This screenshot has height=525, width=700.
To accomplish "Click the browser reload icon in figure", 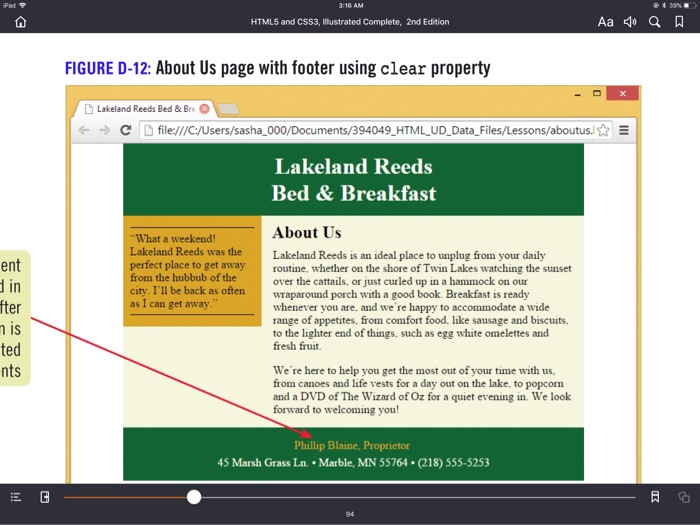I will click(126, 130).
